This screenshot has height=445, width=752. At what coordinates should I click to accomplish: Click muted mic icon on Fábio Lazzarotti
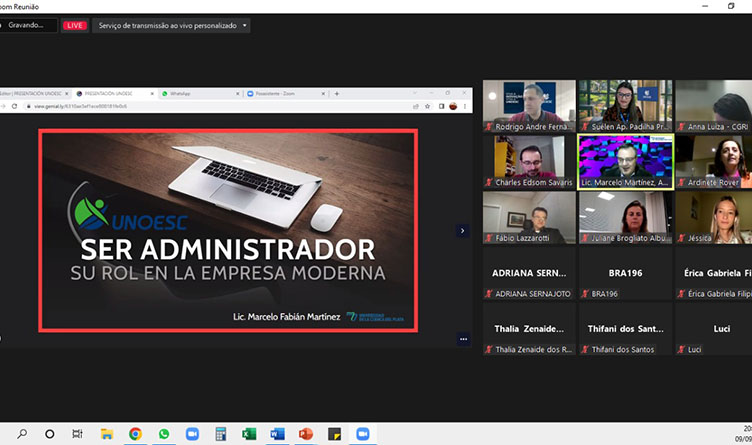point(489,239)
